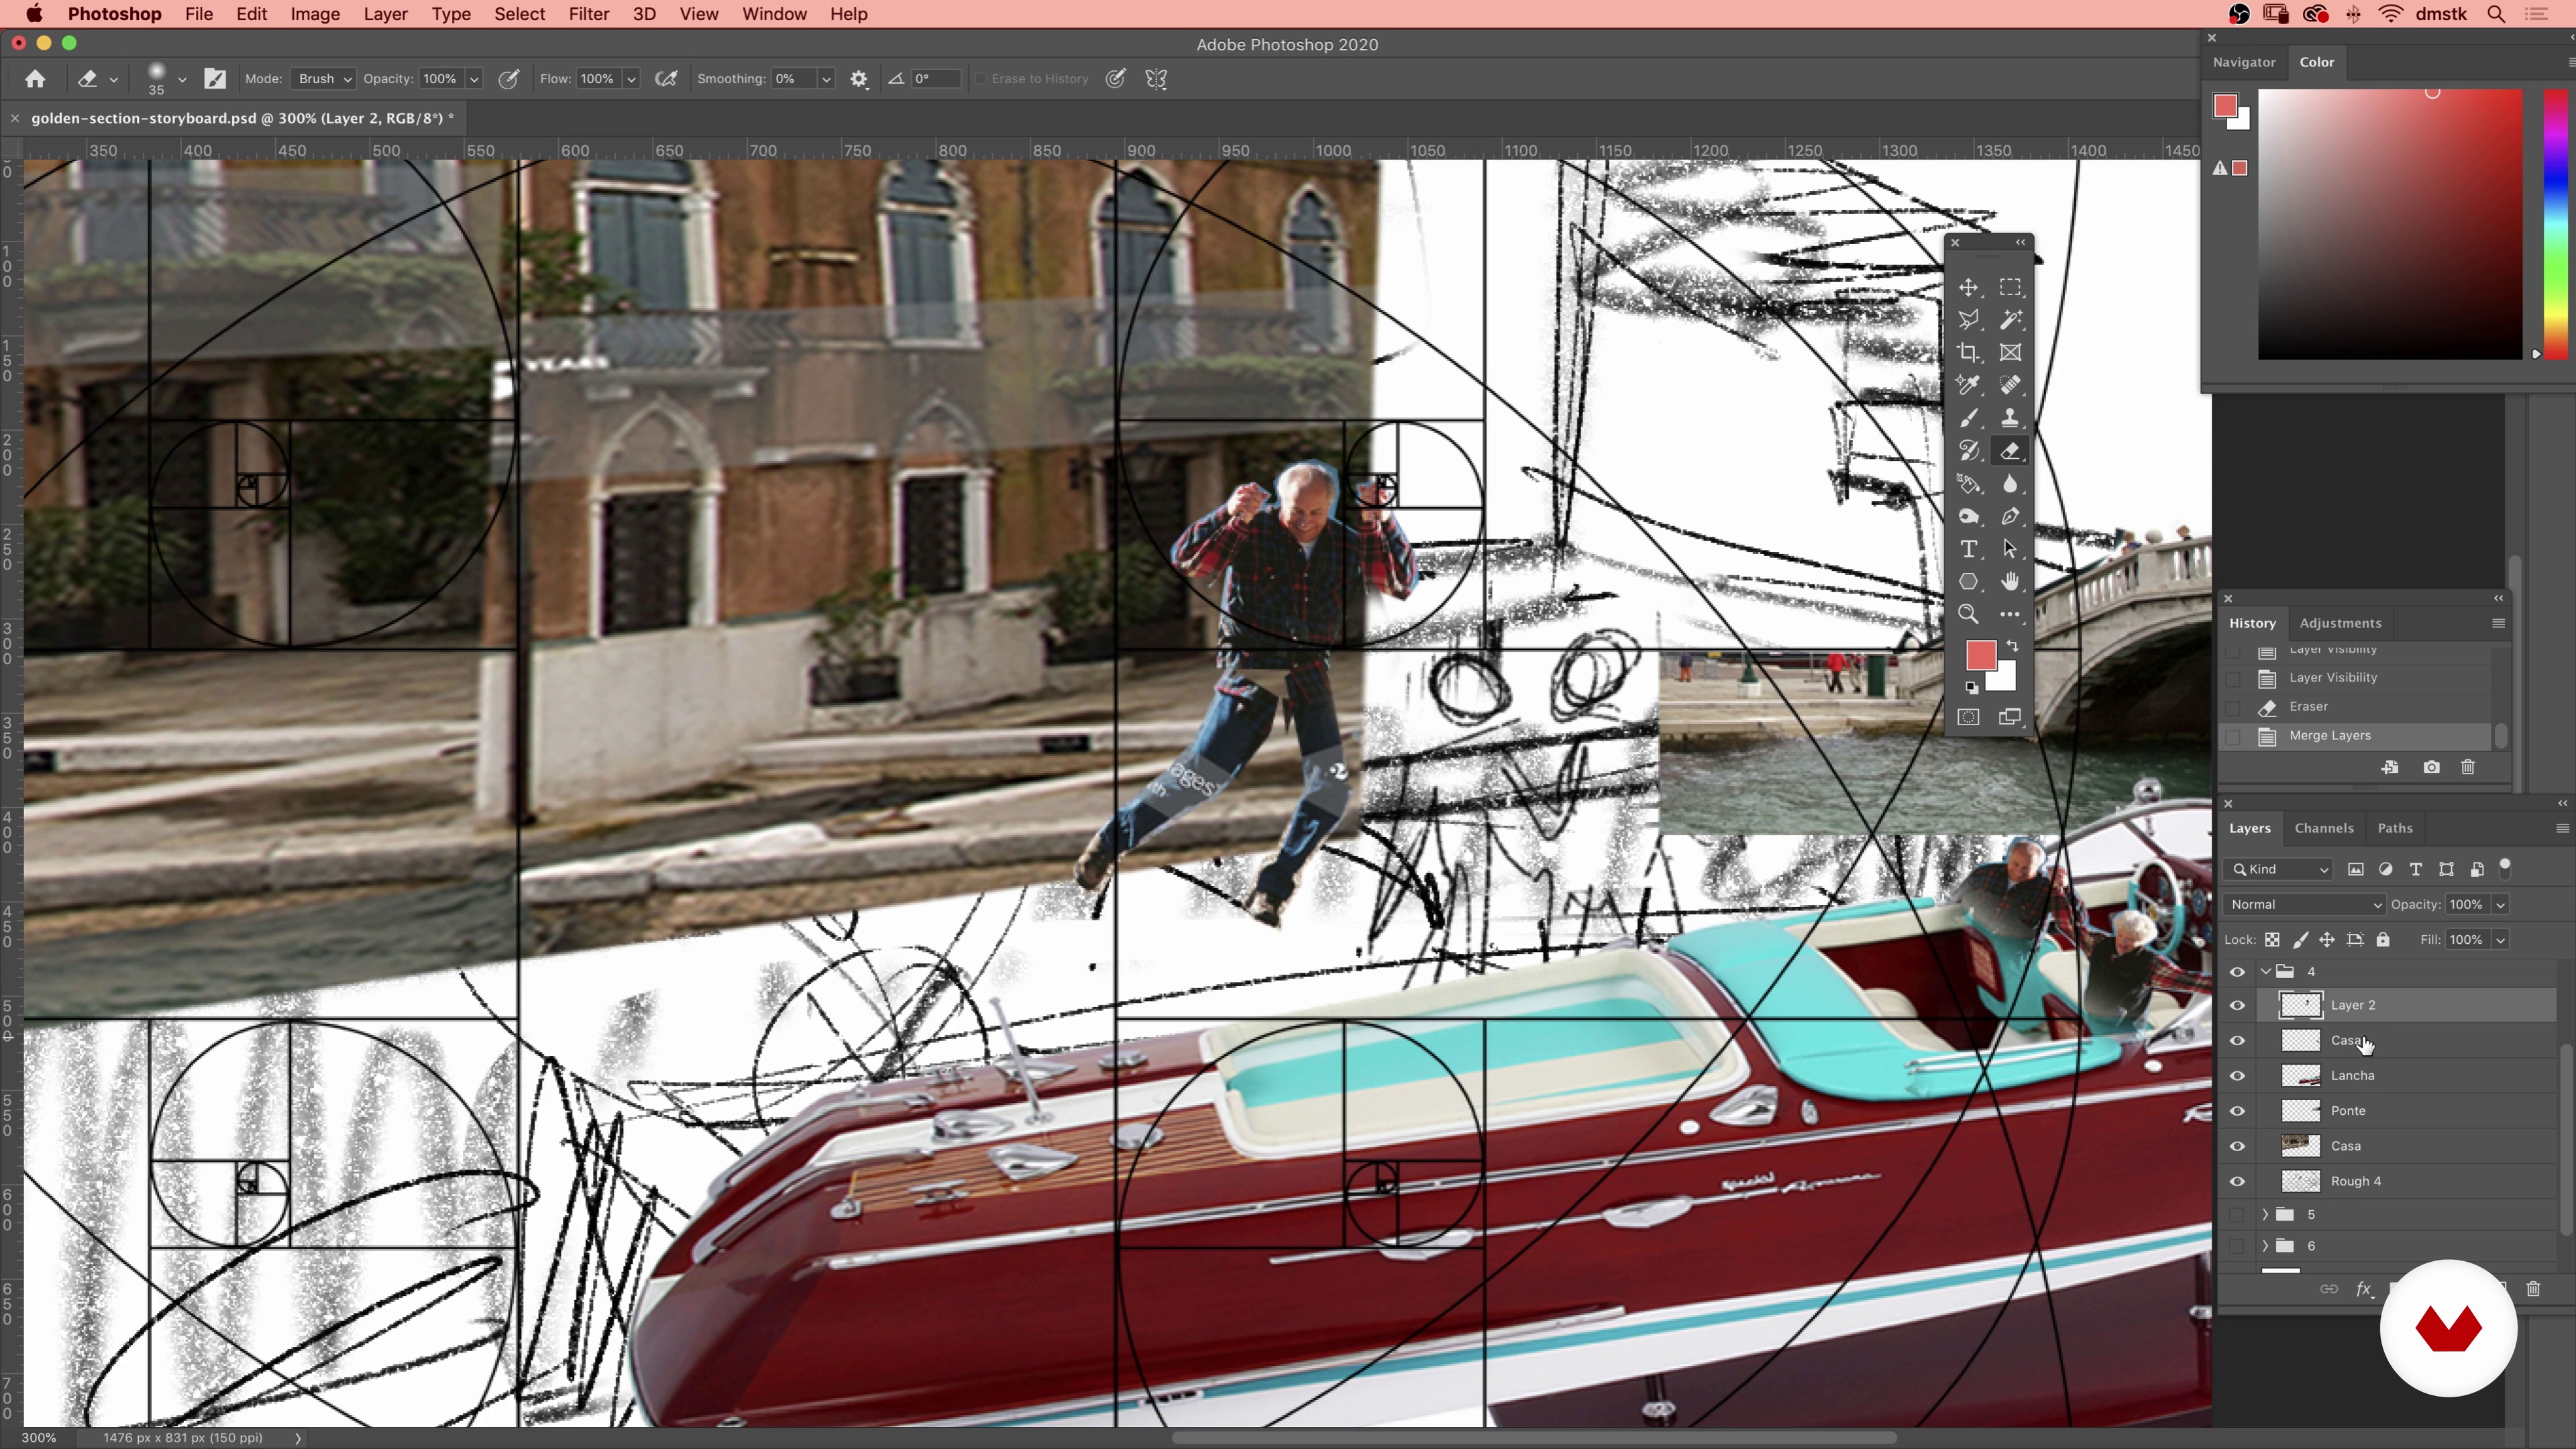The width and height of the screenshot is (2576, 1449).
Task: Select the Path Selection tool
Action: pos(2010,549)
